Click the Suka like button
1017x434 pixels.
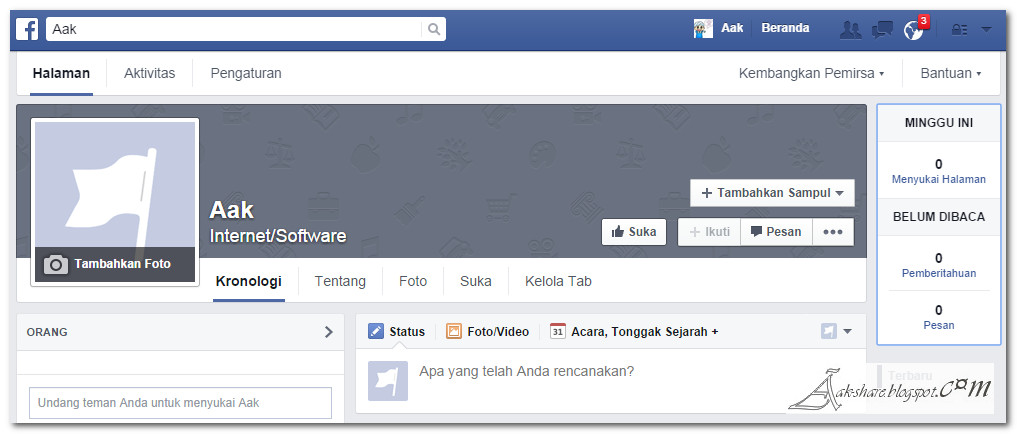tap(634, 232)
